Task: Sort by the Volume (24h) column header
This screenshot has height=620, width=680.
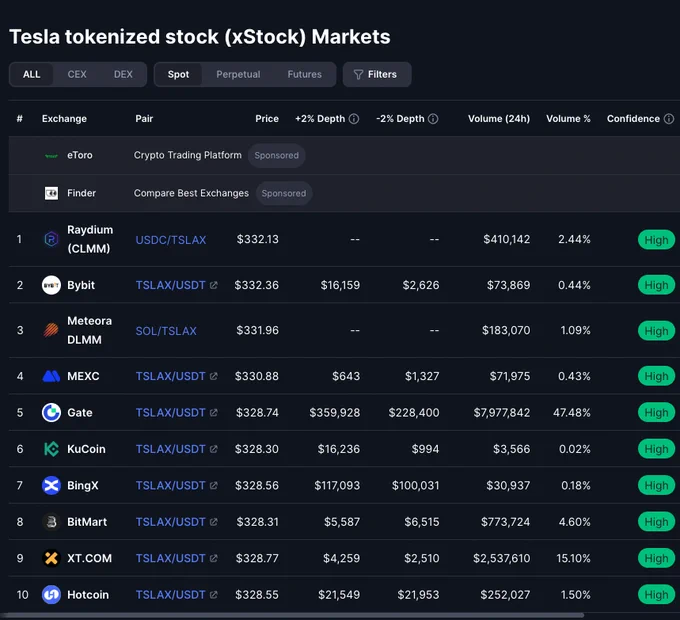Action: click(499, 119)
